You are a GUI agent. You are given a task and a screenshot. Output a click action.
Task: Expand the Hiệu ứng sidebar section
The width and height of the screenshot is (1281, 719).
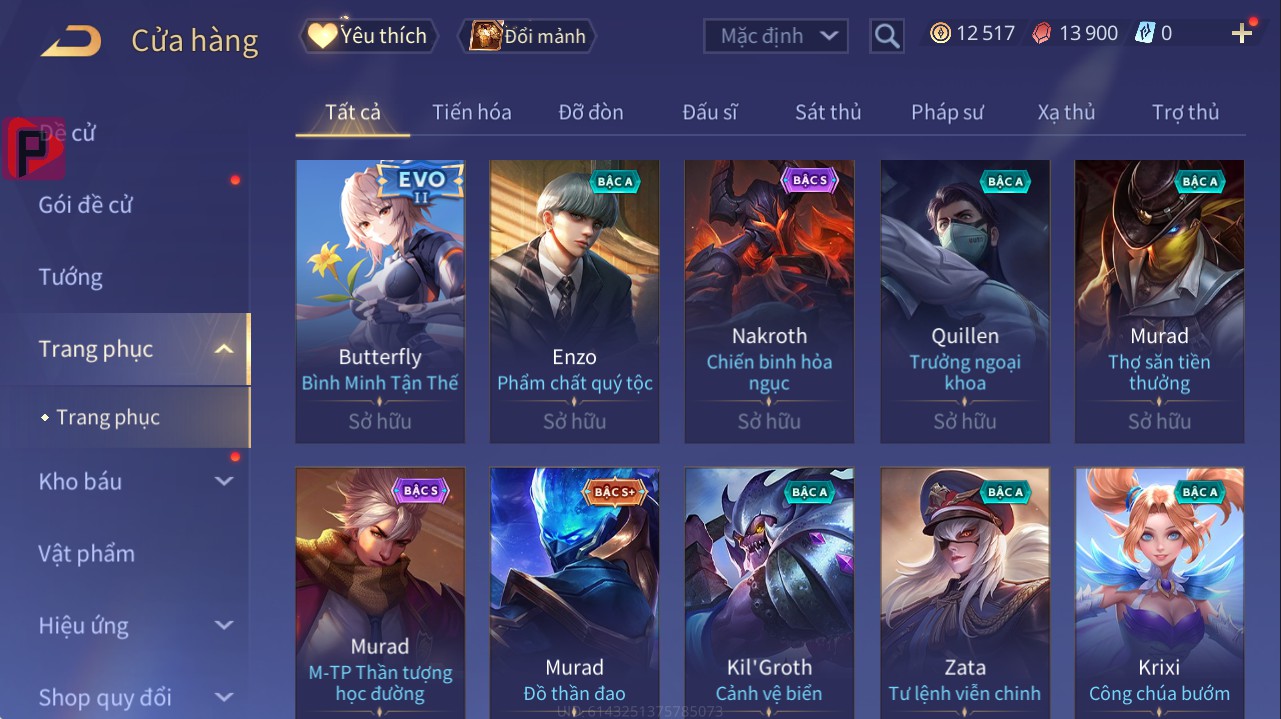pyautogui.click(x=224, y=625)
